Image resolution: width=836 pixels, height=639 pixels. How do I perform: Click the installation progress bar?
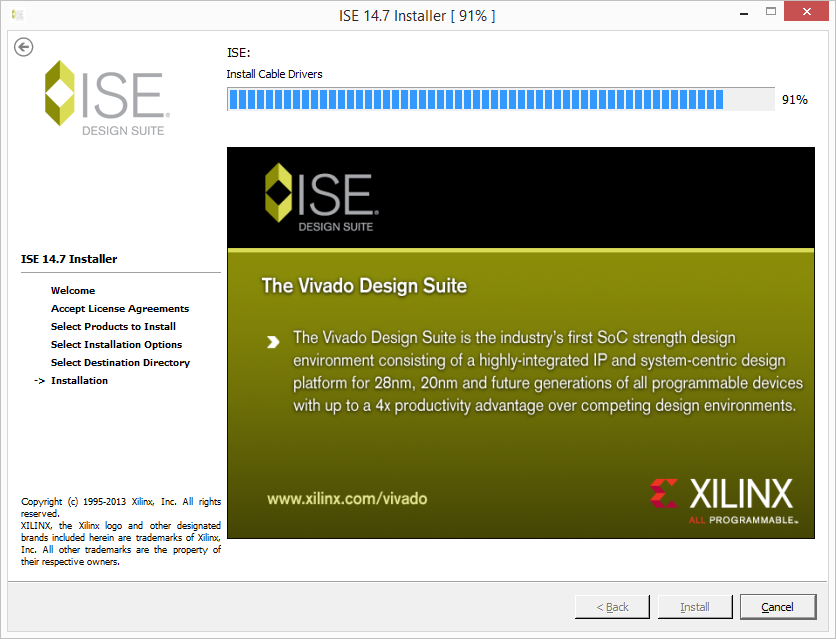click(501, 100)
